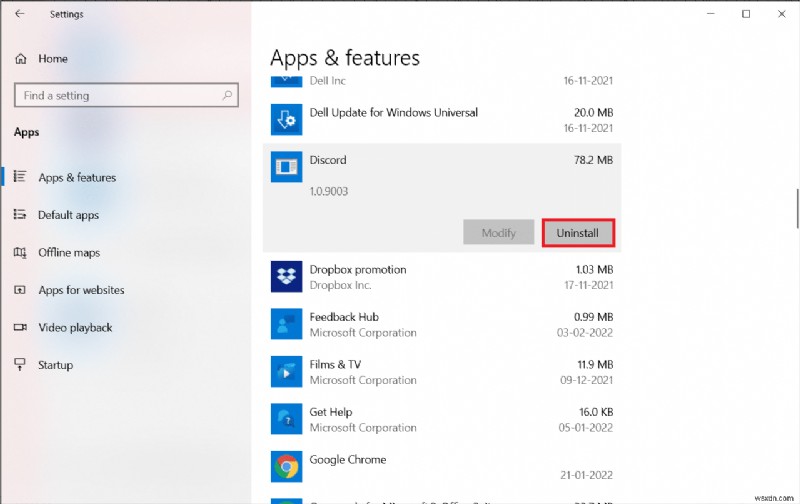
Task: Click the Dell Inc publisher text
Action: 328,81
